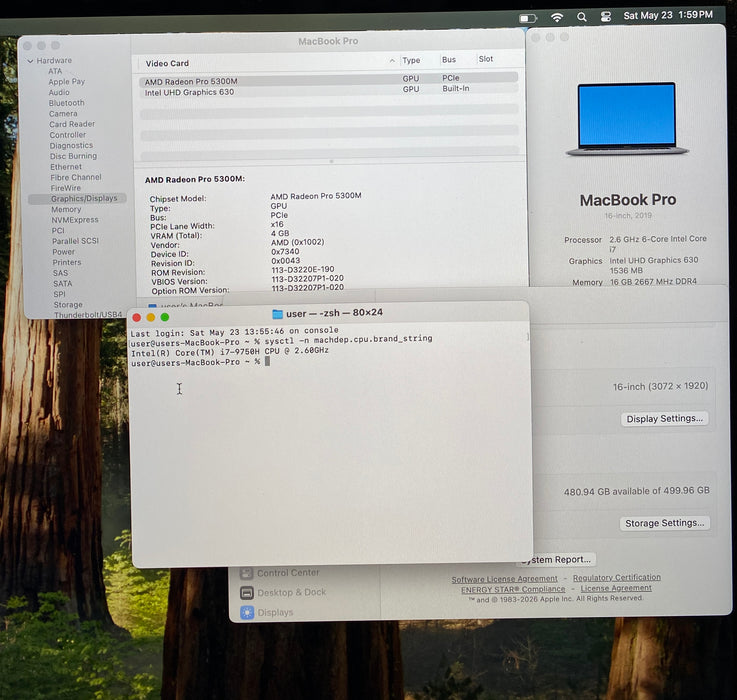Select Printers in hardware list
Viewport: 737px width, 700px height.
[67, 262]
